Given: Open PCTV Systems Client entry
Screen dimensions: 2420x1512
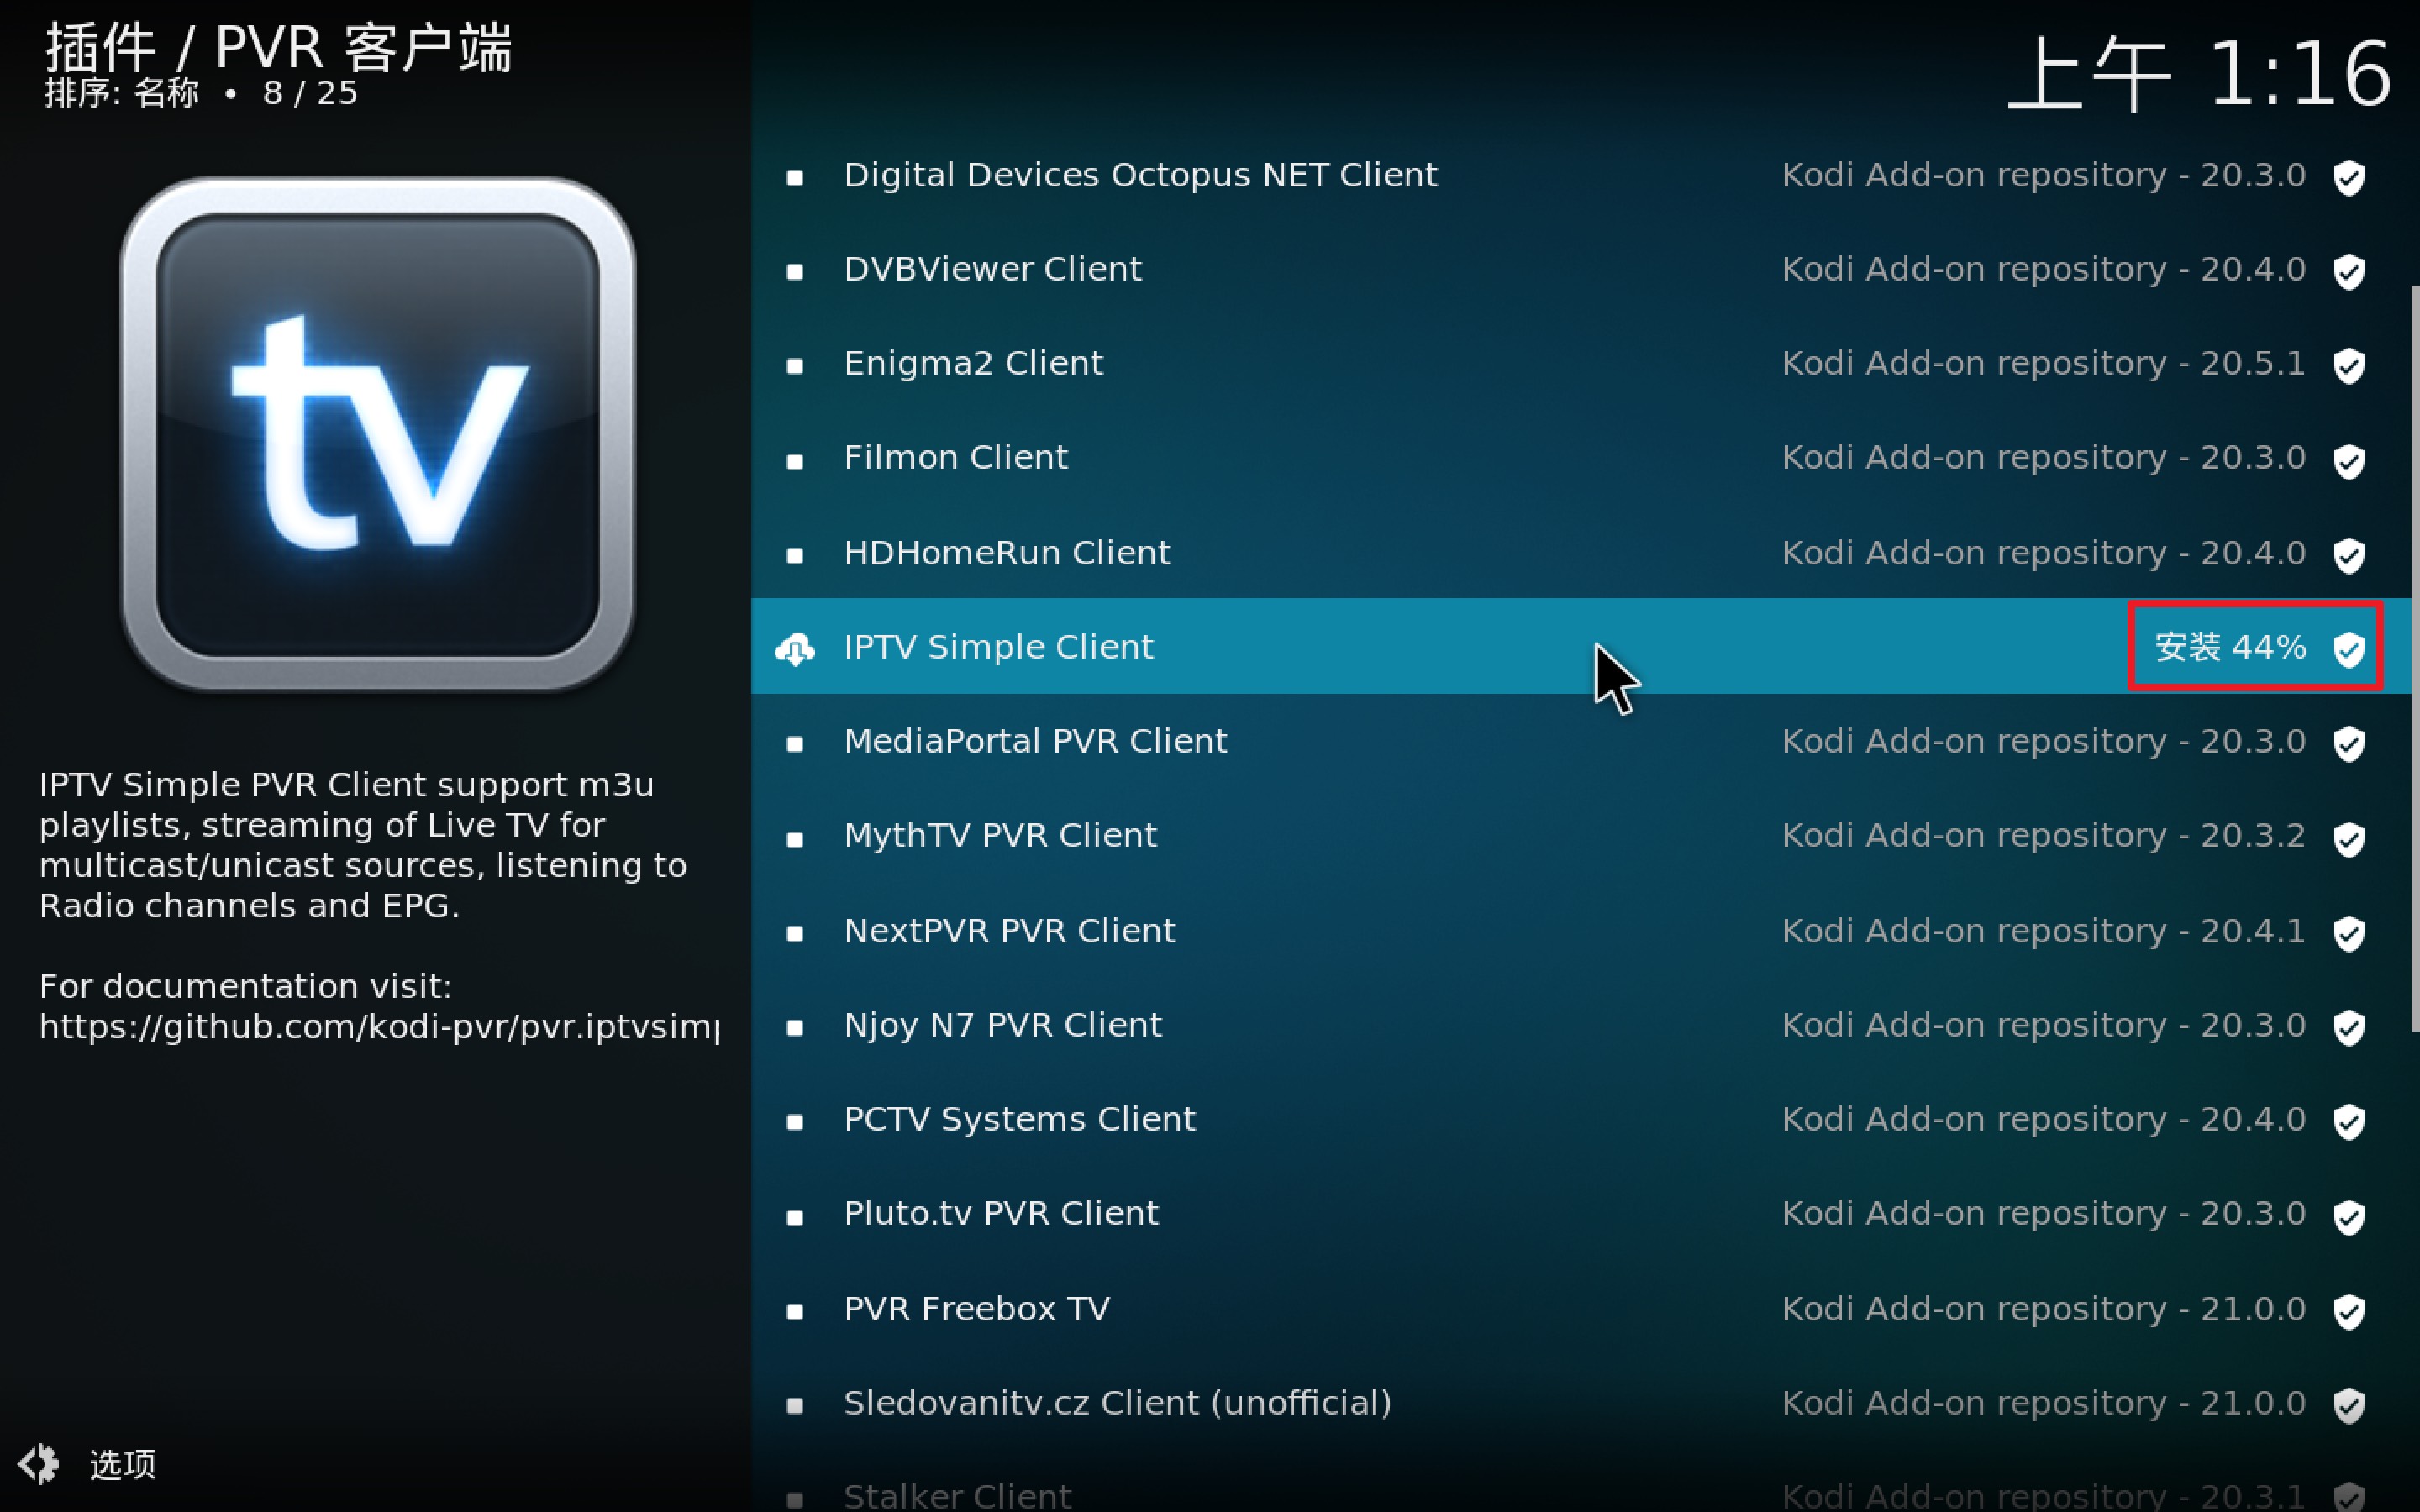Looking at the screenshot, I should pos(1019,1119).
